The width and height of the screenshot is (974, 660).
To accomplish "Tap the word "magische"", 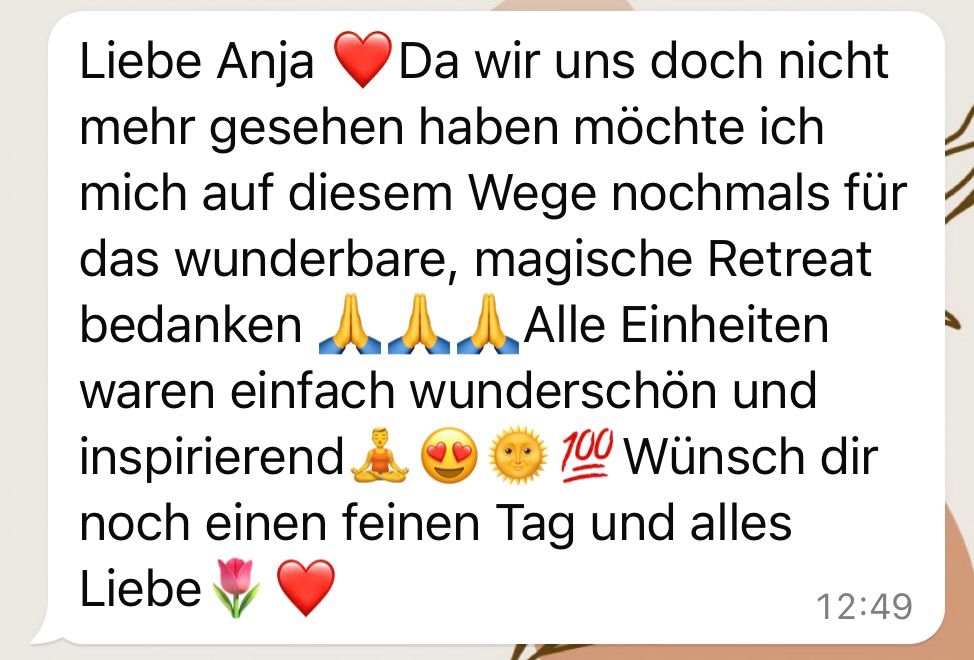I will pos(583,261).
